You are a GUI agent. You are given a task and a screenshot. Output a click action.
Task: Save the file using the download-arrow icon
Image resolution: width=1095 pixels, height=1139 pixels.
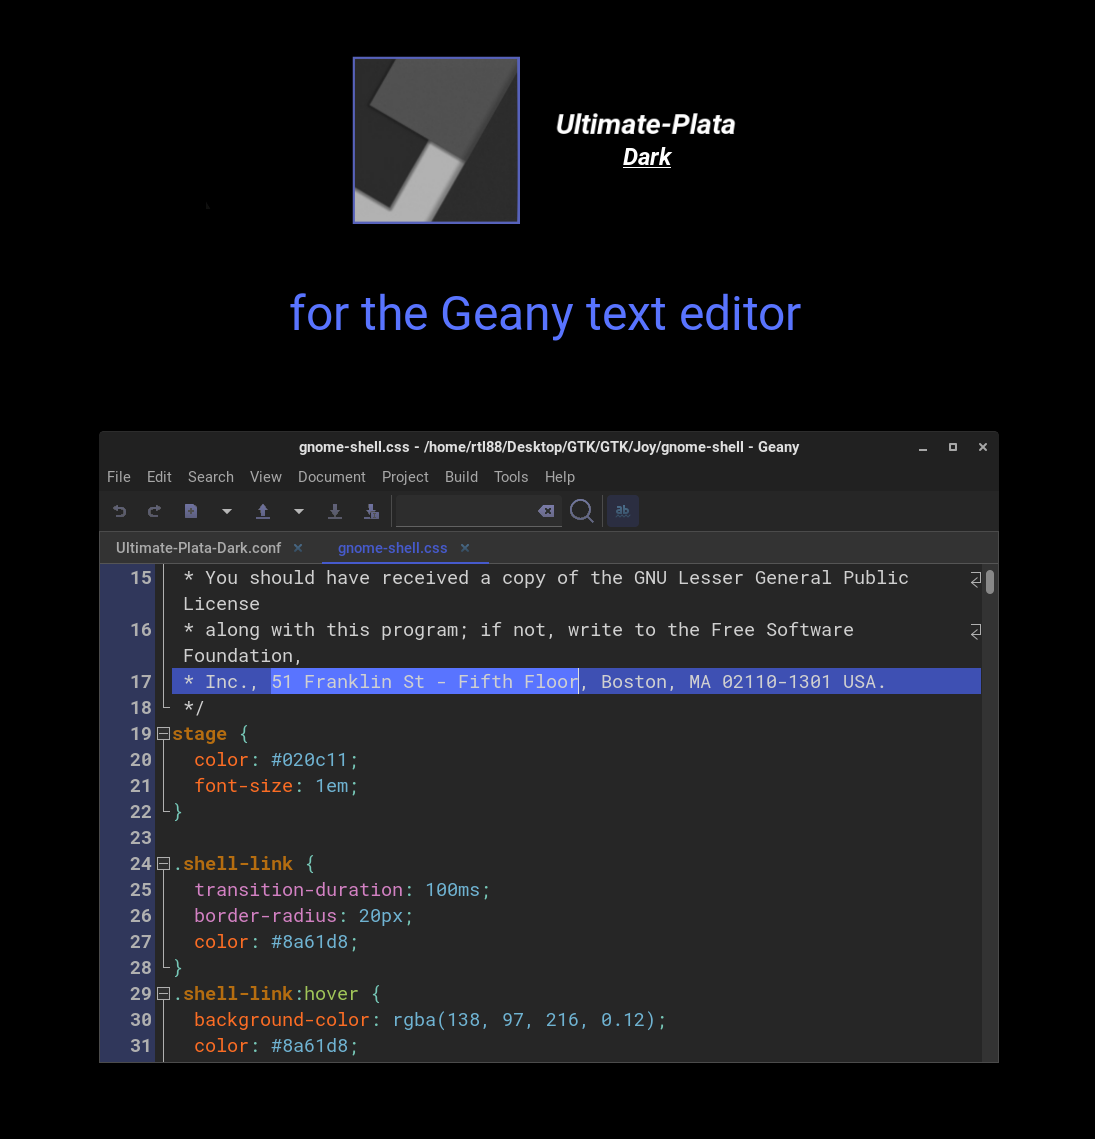(x=335, y=511)
